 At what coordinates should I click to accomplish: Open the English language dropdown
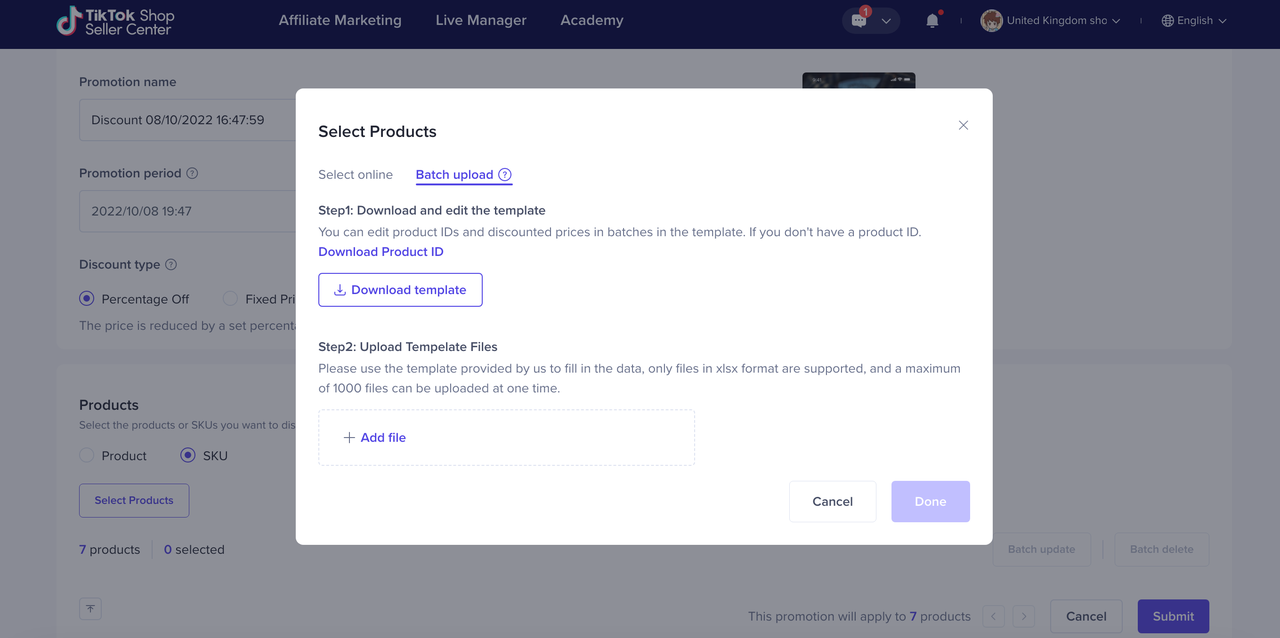click(1194, 21)
